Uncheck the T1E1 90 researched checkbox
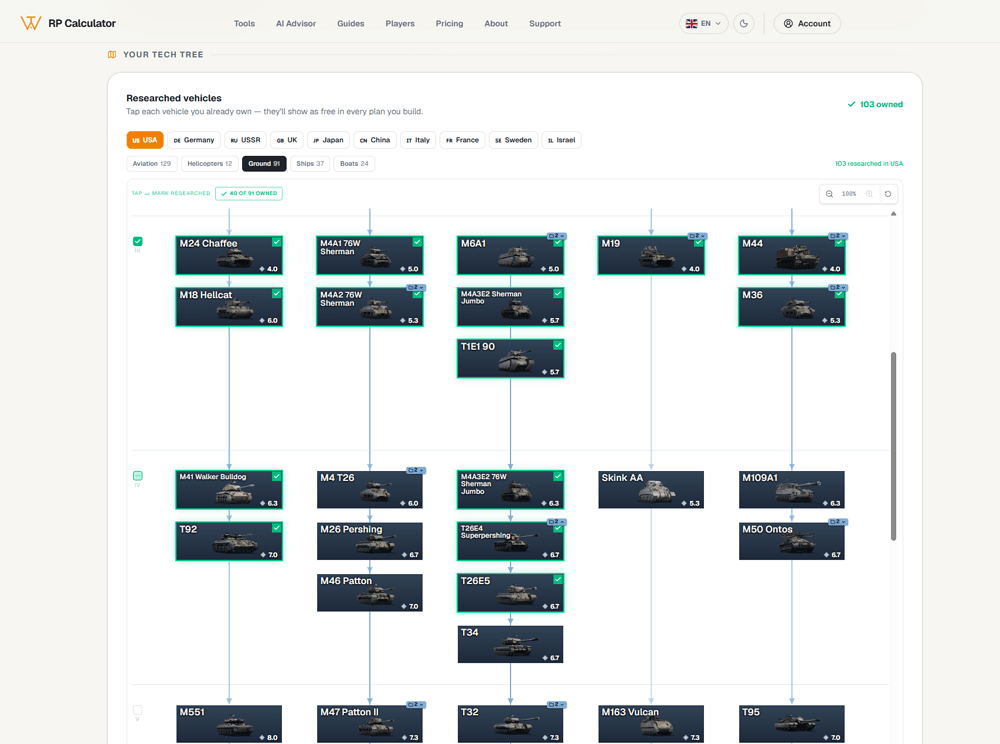Screen dimensions: 1000x744 pos(558,345)
